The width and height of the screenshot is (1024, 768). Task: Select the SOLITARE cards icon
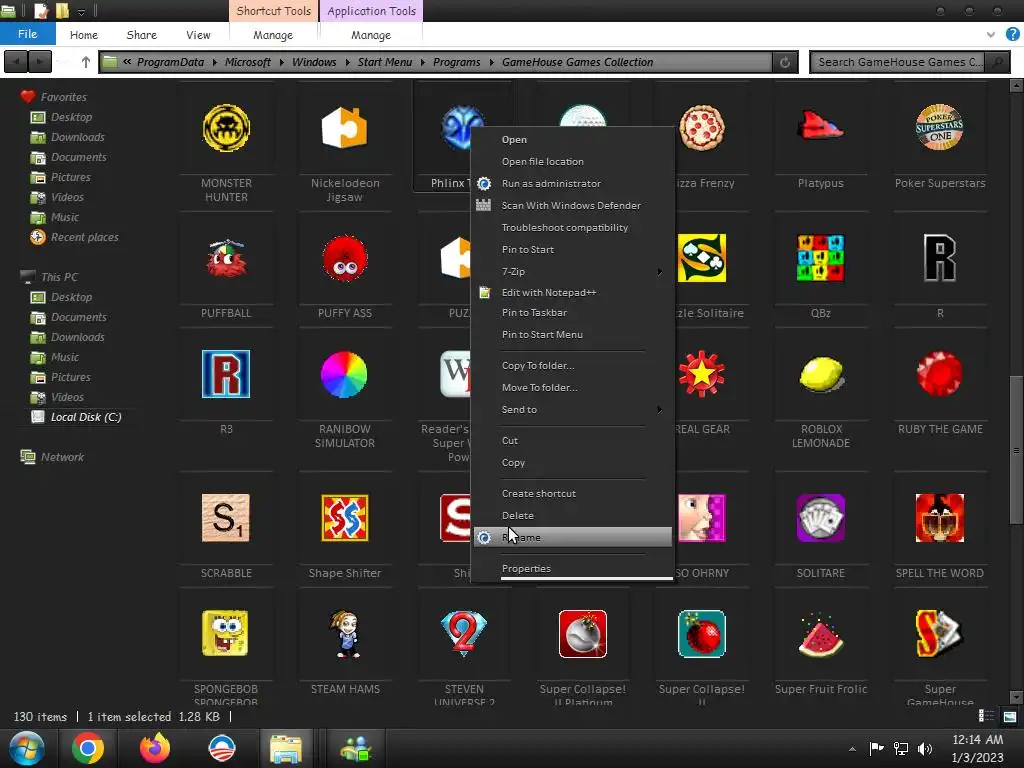click(x=821, y=518)
